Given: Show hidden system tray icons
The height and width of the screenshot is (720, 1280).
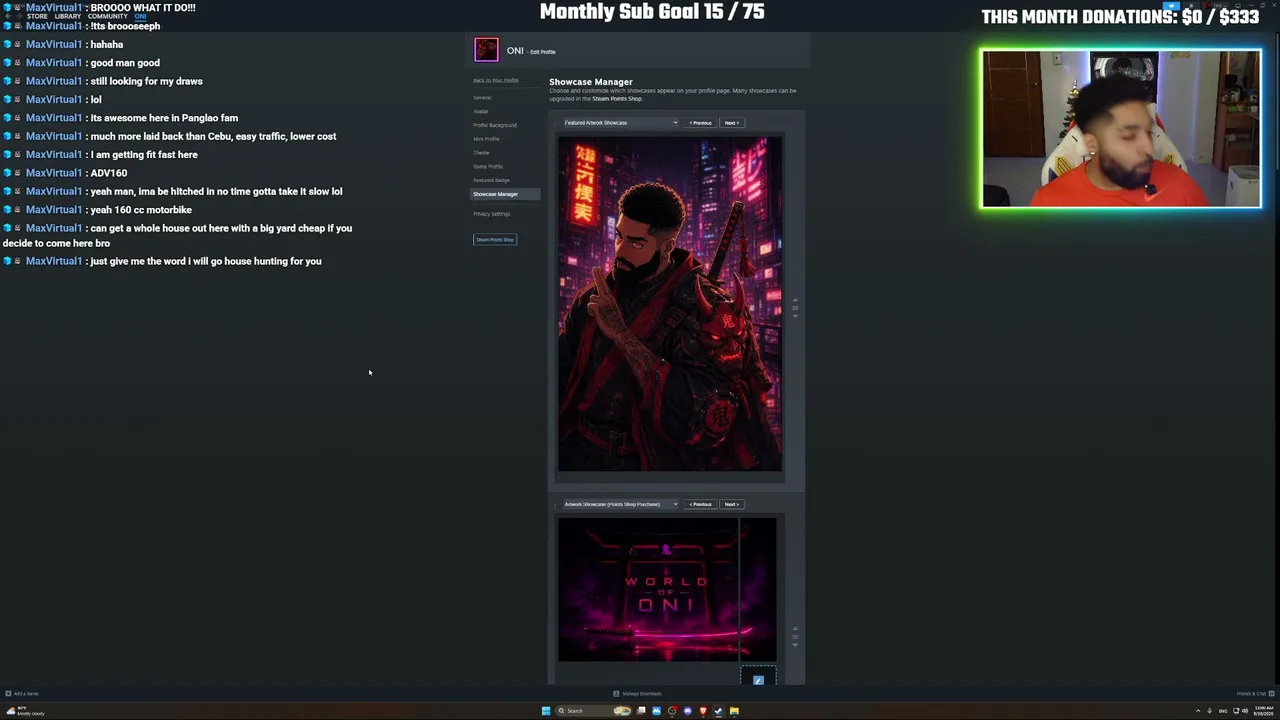Looking at the screenshot, I should (x=1198, y=711).
